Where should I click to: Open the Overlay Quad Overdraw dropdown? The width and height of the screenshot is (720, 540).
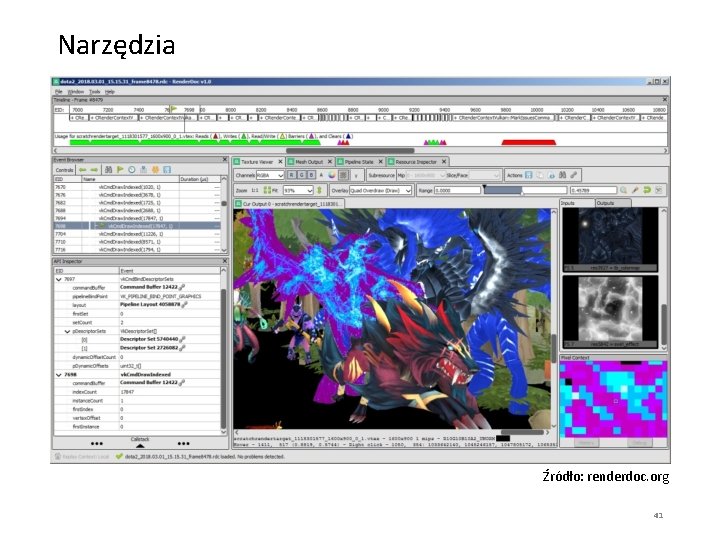tap(381, 190)
